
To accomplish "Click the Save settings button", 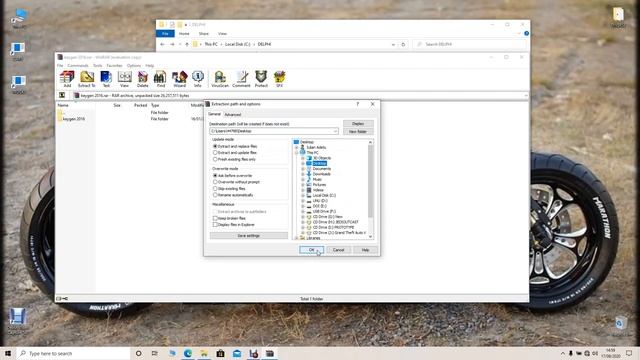I will click(x=249, y=236).
